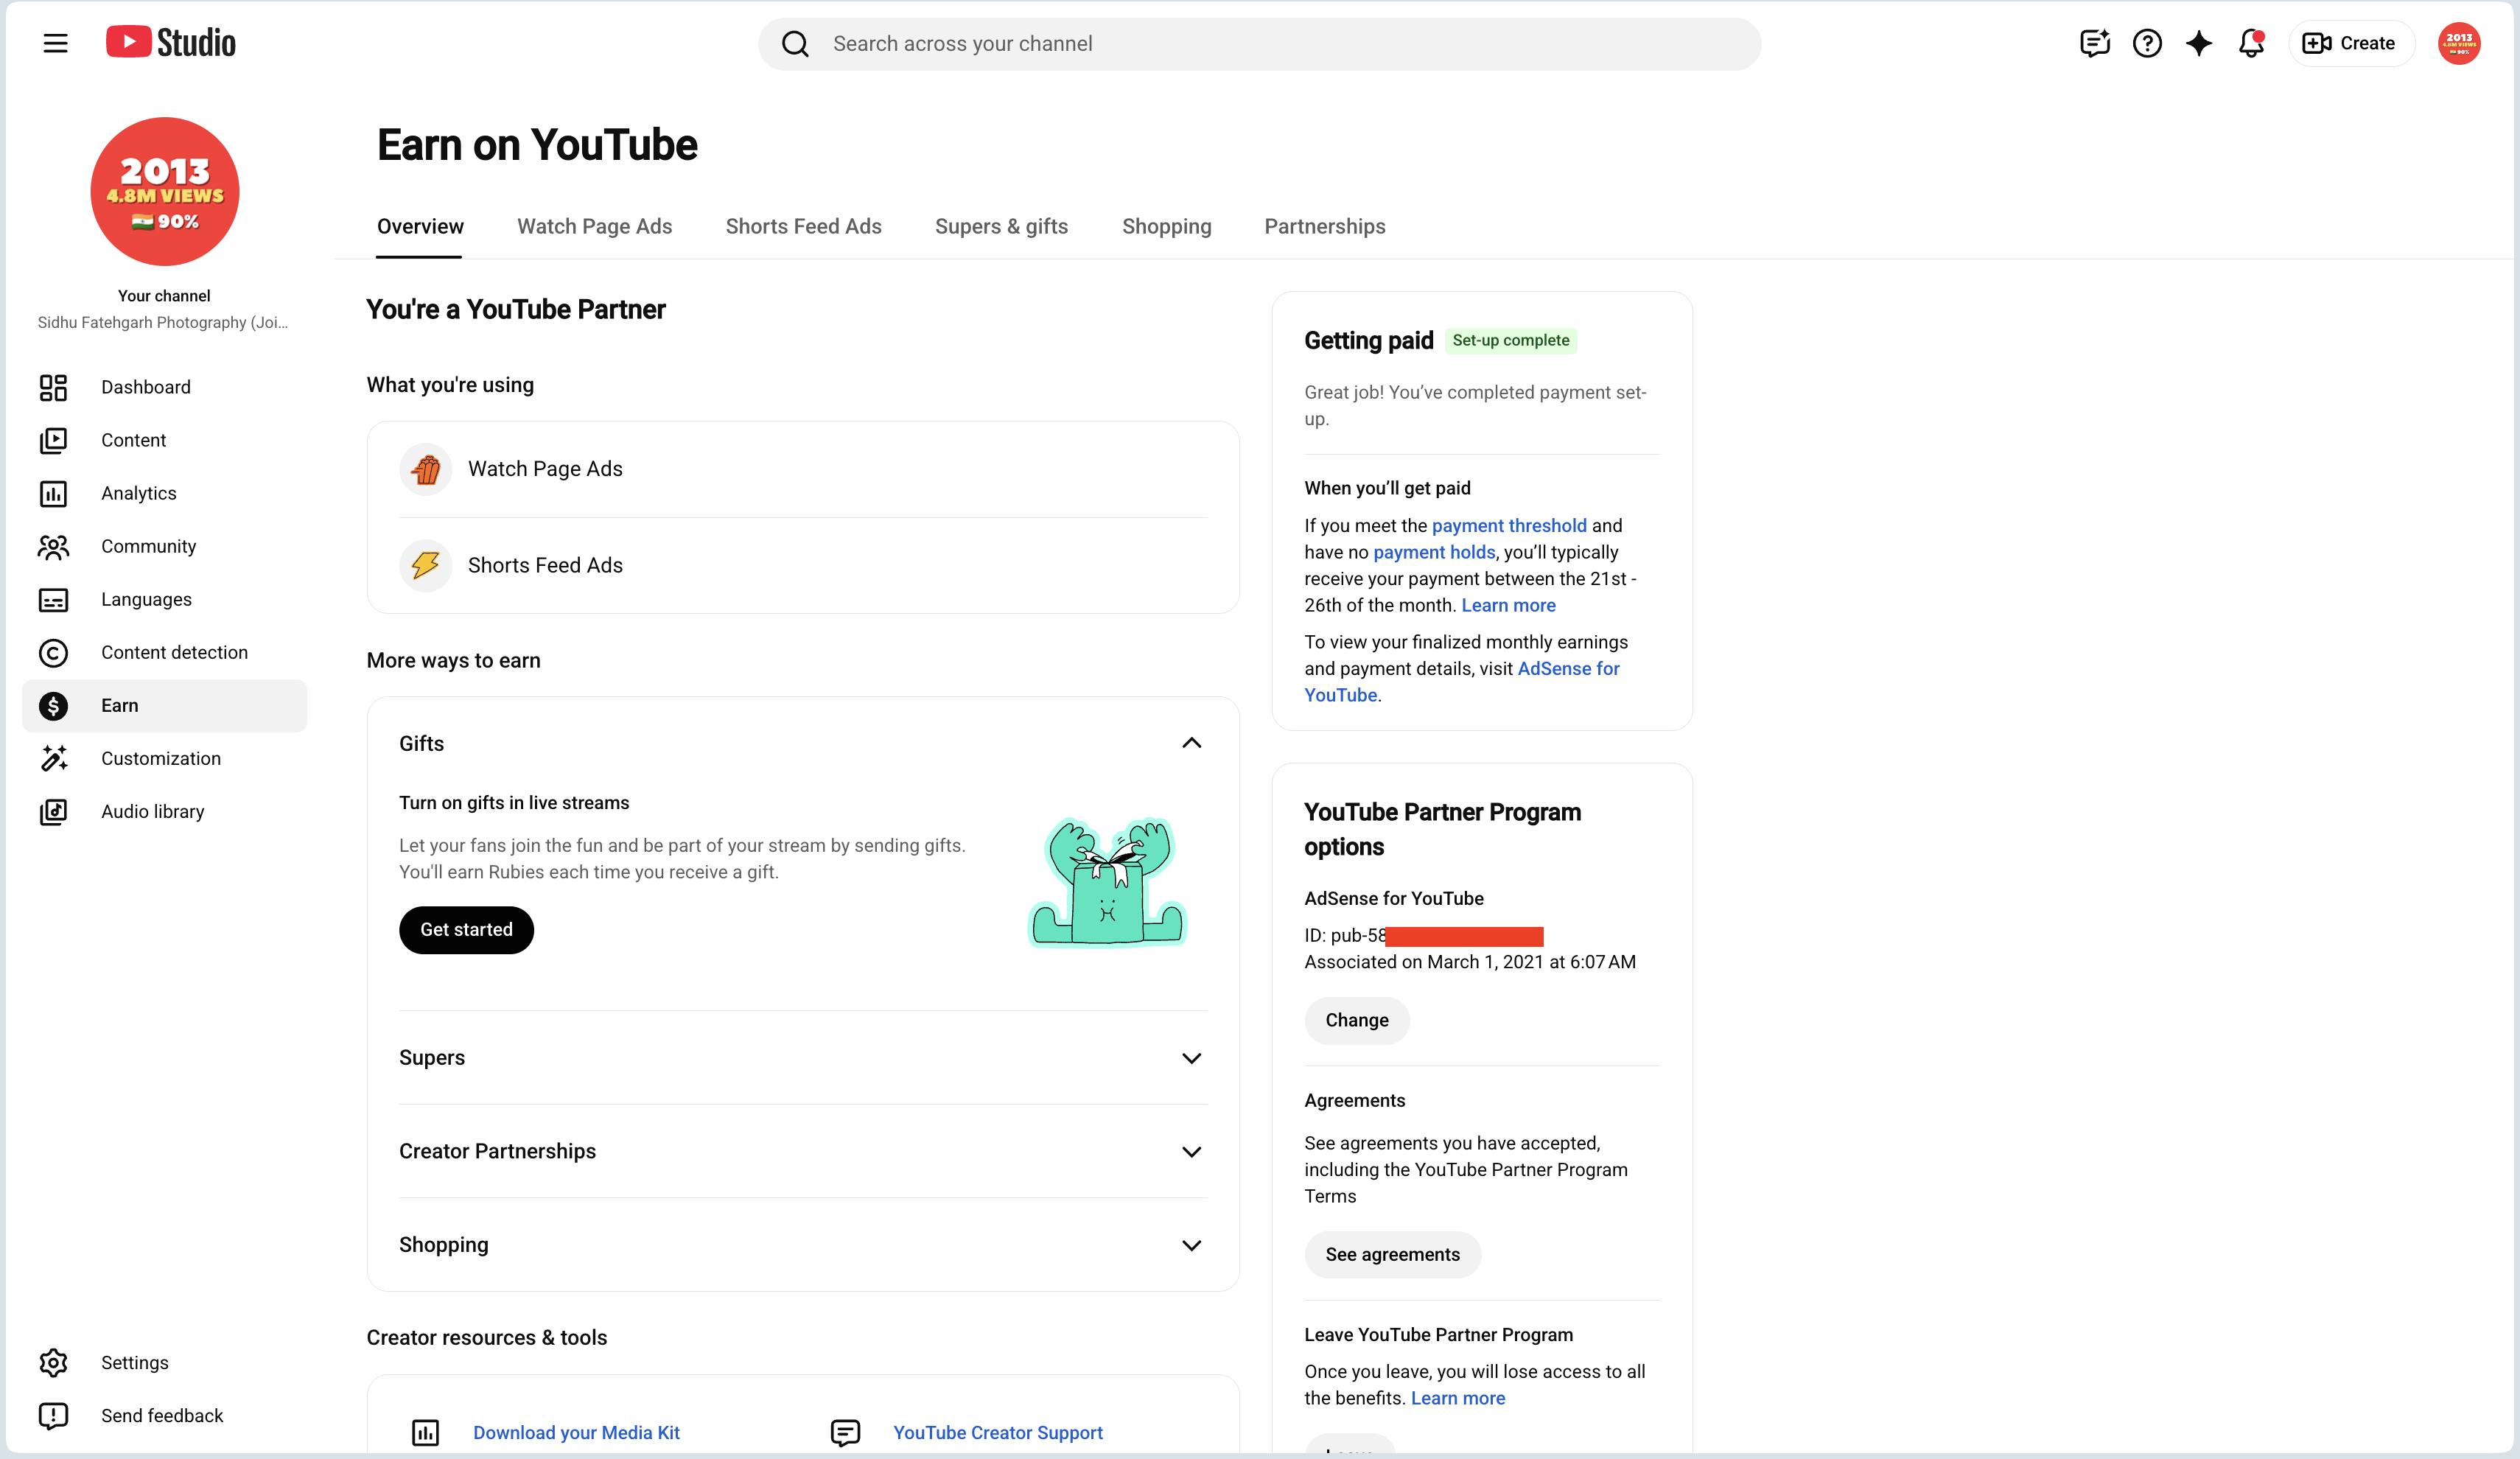Viewport: 2520px width, 1459px height.
Task: Click the Shorts Feed Ads row
Action: coord(803,565)
